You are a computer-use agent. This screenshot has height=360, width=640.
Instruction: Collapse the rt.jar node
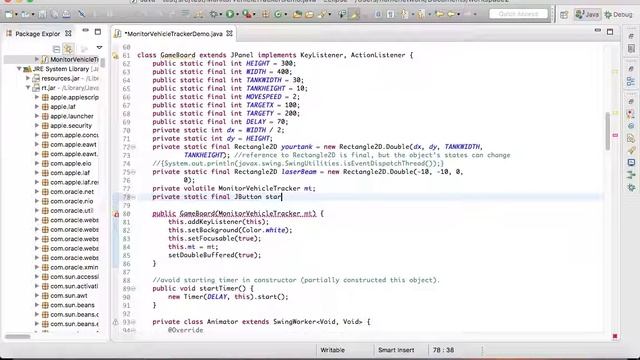[28, 88]
